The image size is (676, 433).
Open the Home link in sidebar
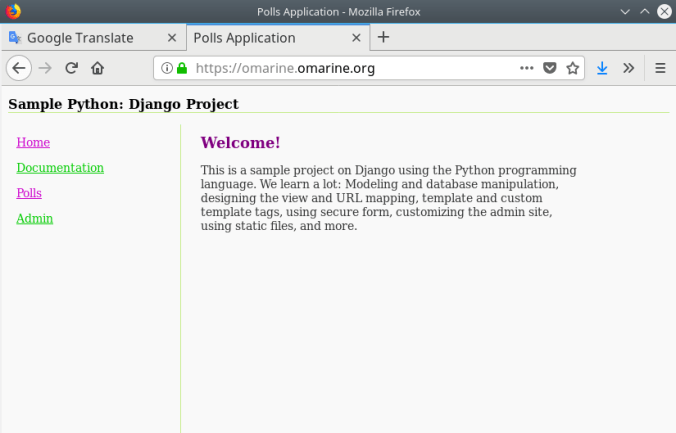(x=33, y=143)
